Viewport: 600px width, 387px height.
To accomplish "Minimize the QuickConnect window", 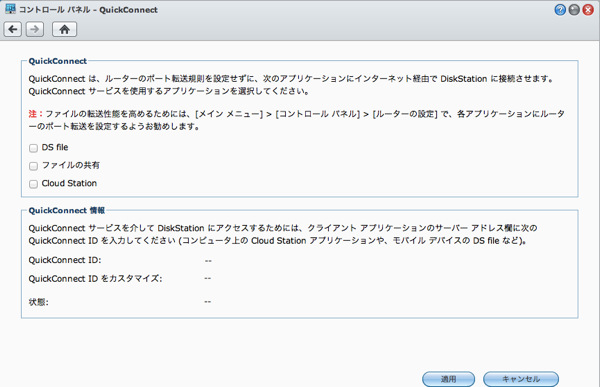I will 574,10.
